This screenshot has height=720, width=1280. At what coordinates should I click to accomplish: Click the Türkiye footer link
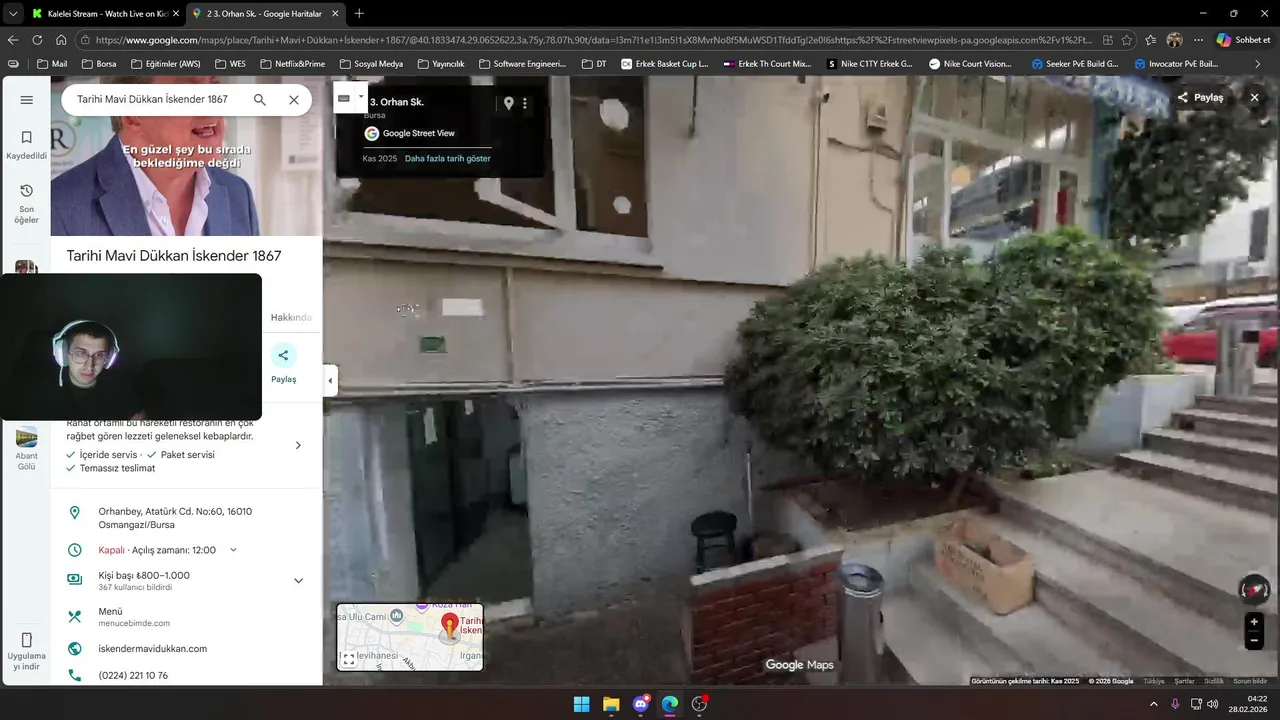(x=1154, y=681)
